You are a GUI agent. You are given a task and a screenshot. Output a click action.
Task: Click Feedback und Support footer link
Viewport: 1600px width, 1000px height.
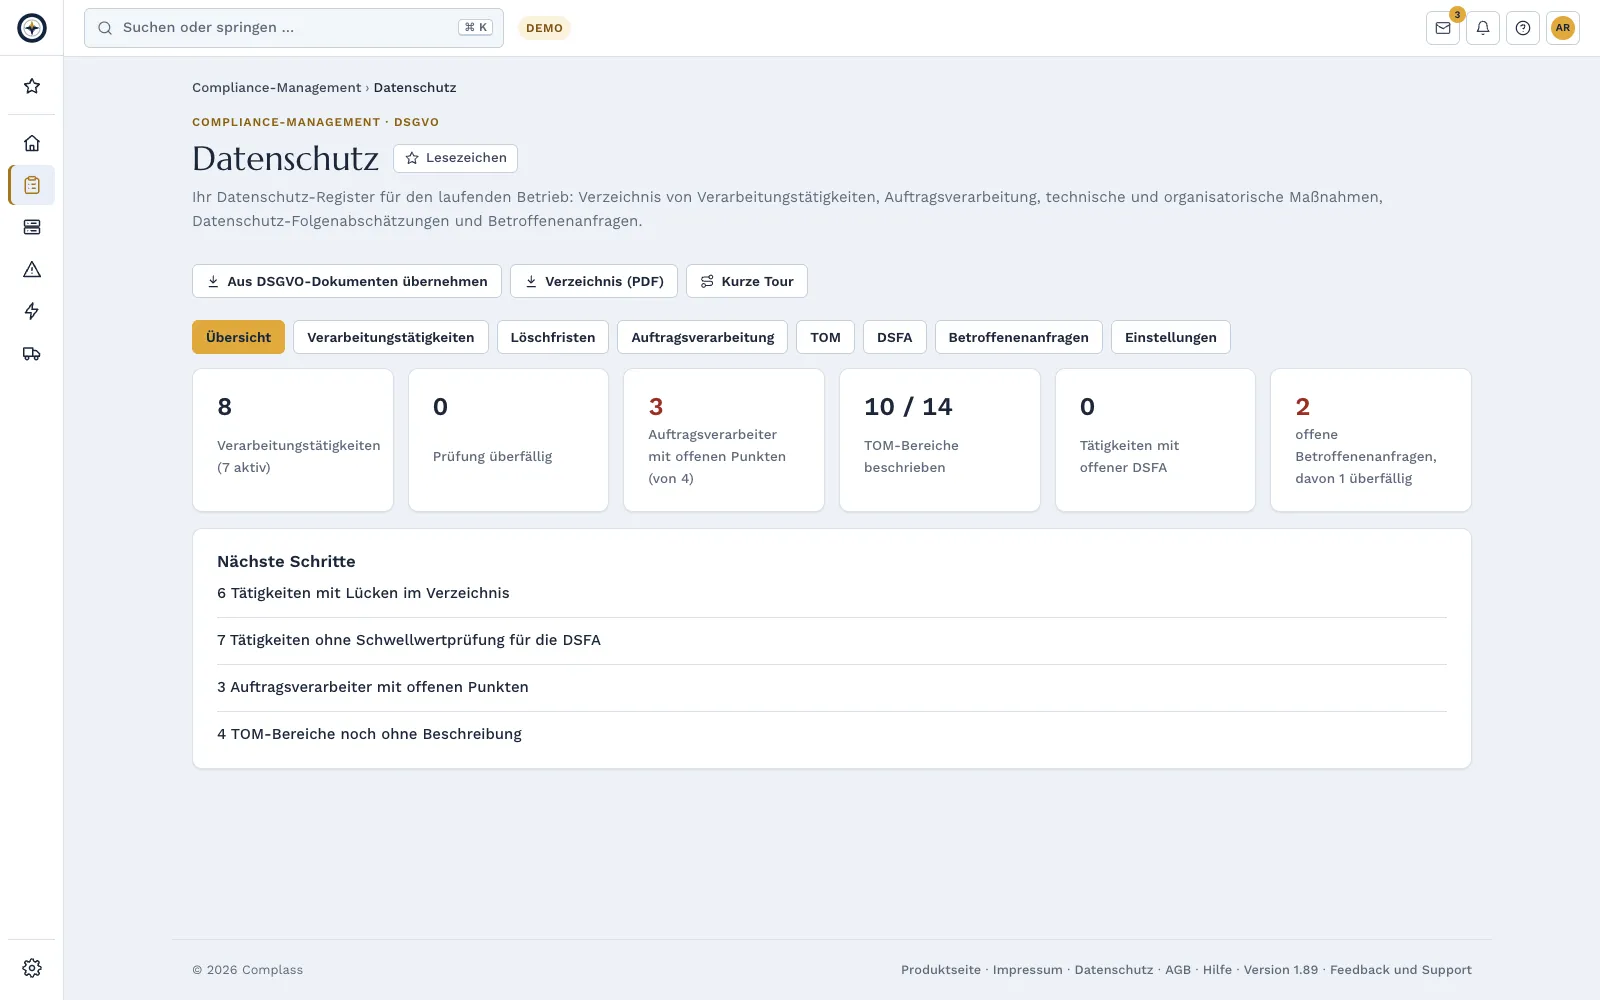1401,970
